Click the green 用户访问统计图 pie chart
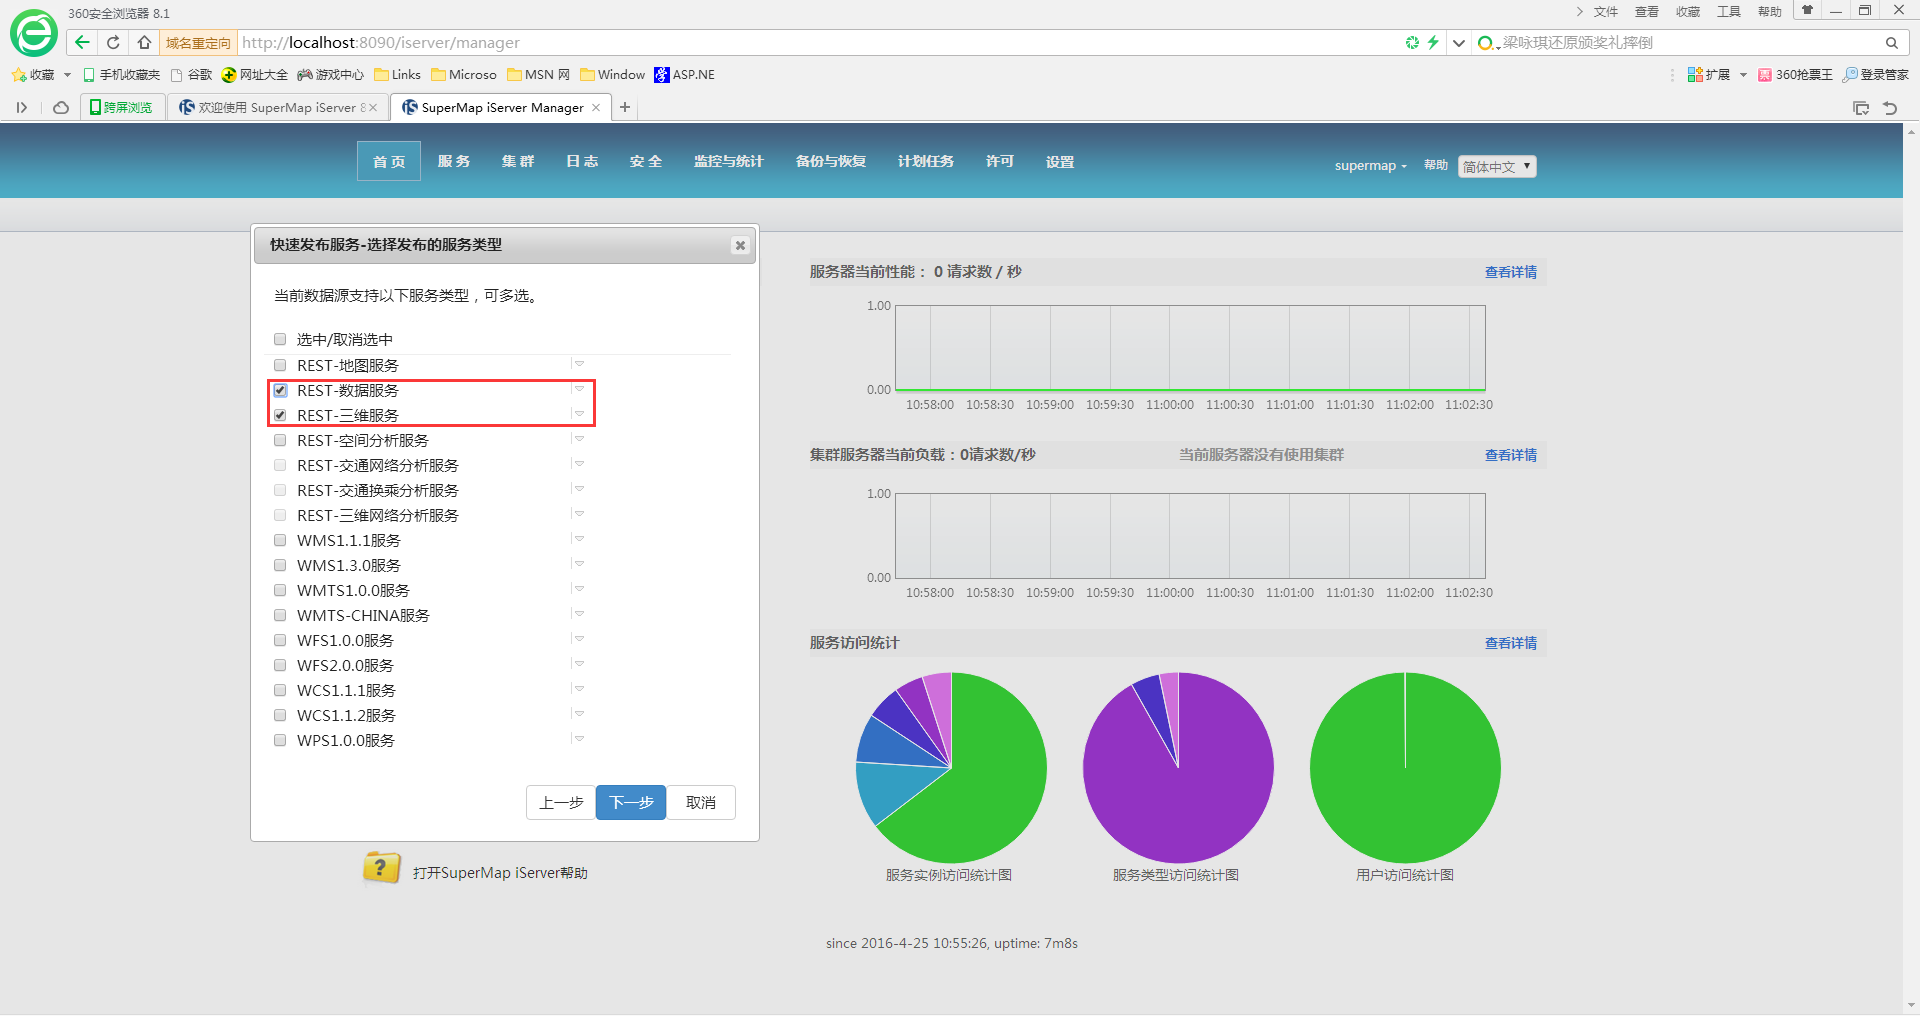Image resolution: width=1920 pixels, height=1016 pixels. tap(1405, 768)
